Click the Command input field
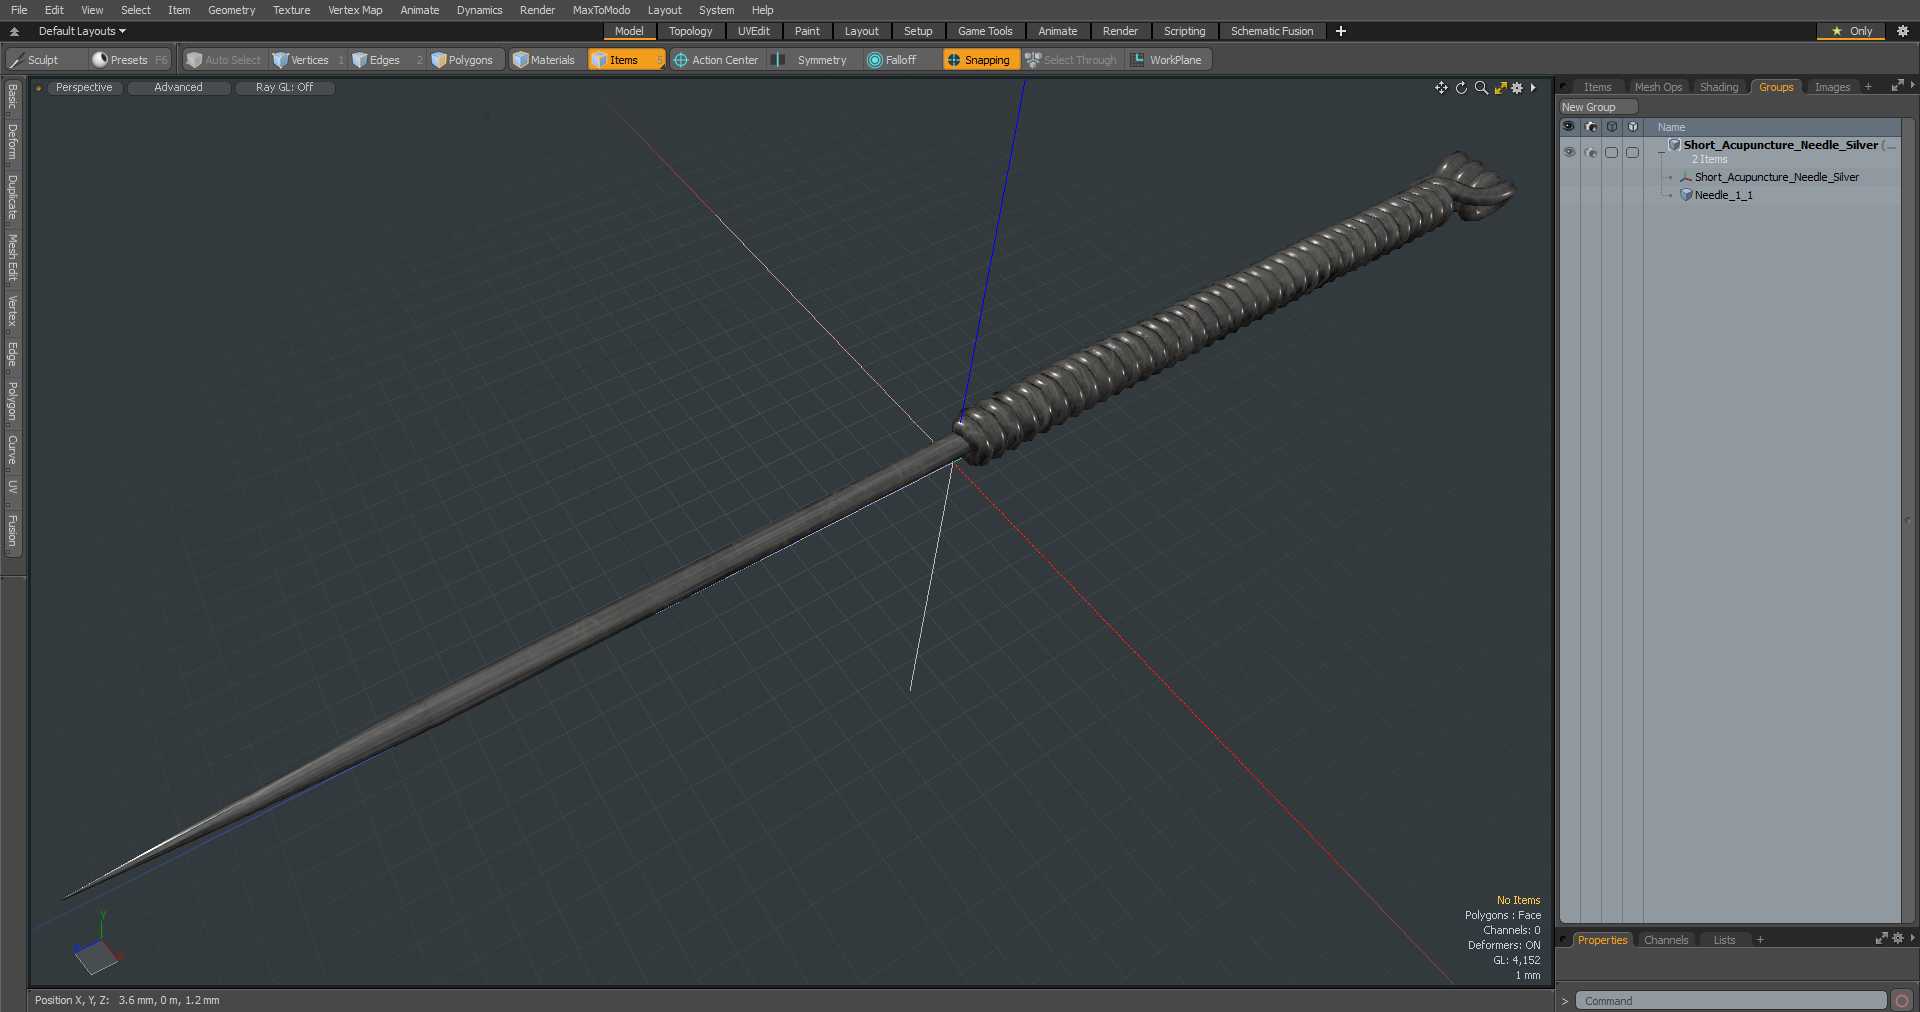The width and height of the screenshot is (1920, 1012). point(1731,1001)
